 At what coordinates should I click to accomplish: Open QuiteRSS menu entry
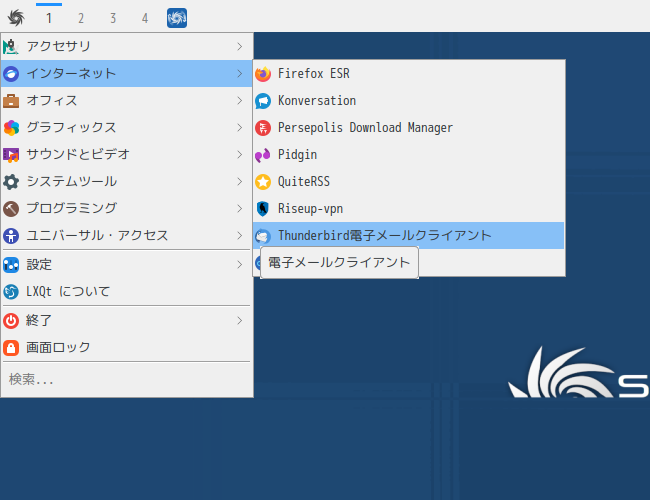coord(409,182)
